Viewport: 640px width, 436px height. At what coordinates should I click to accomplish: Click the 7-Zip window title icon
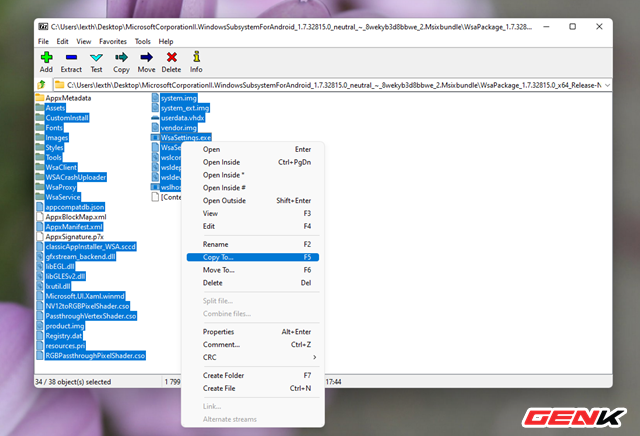pos(43,27)
